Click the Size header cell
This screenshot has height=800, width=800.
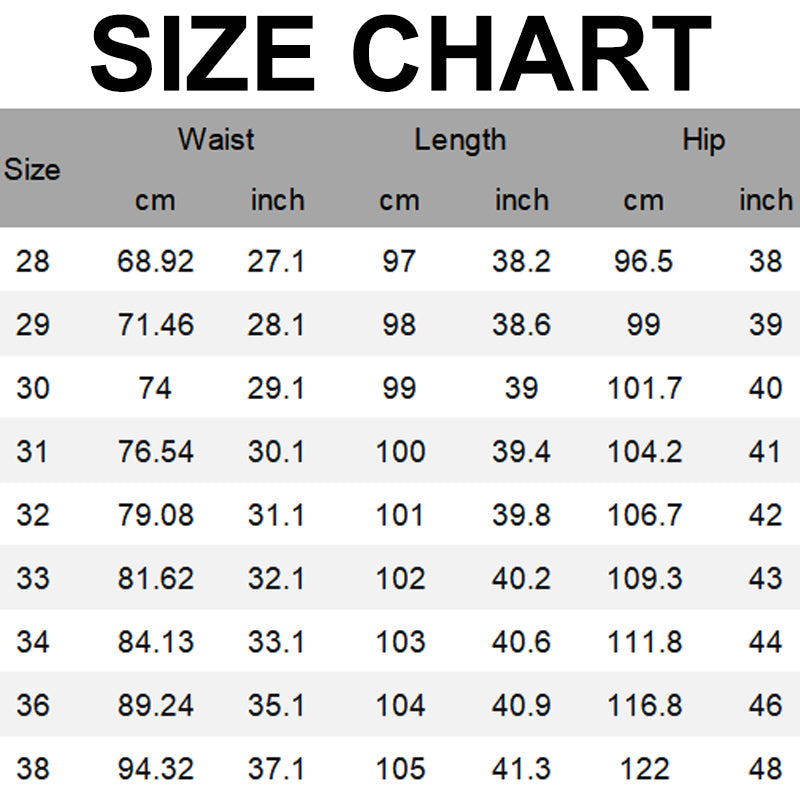32,169
